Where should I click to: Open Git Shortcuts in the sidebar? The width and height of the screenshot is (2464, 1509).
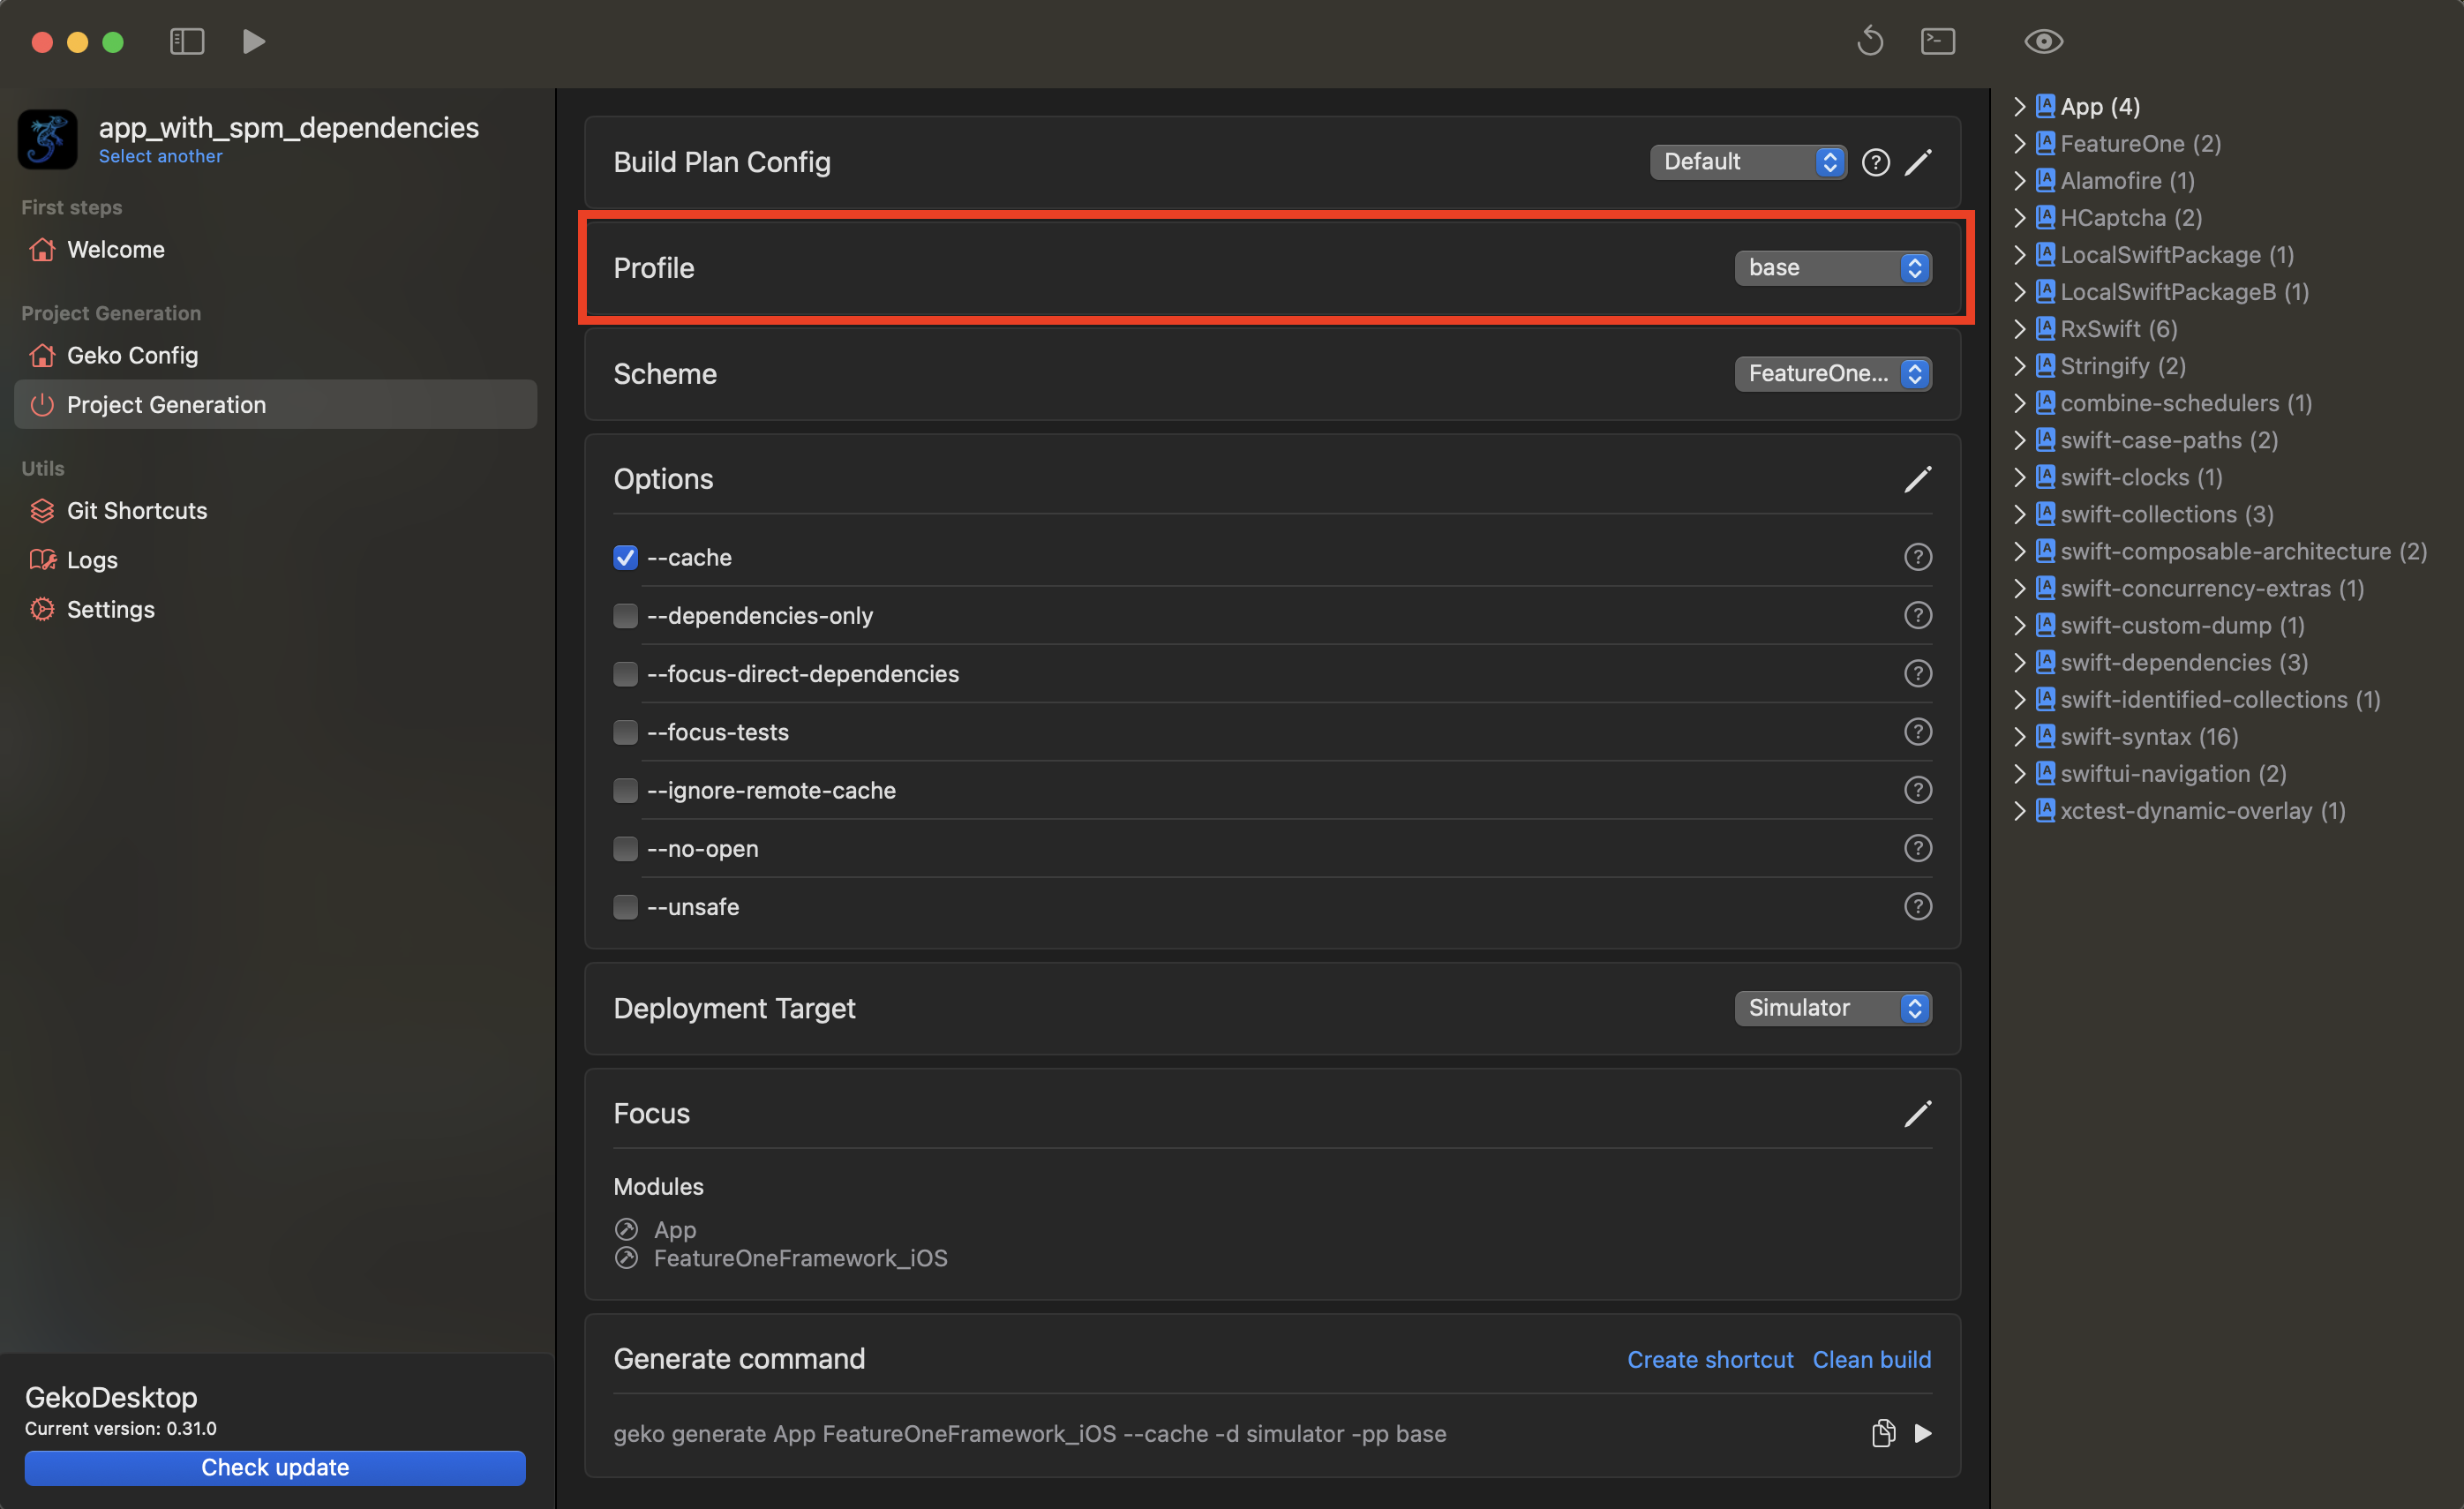pyautogui.click(x=137, y=510)
